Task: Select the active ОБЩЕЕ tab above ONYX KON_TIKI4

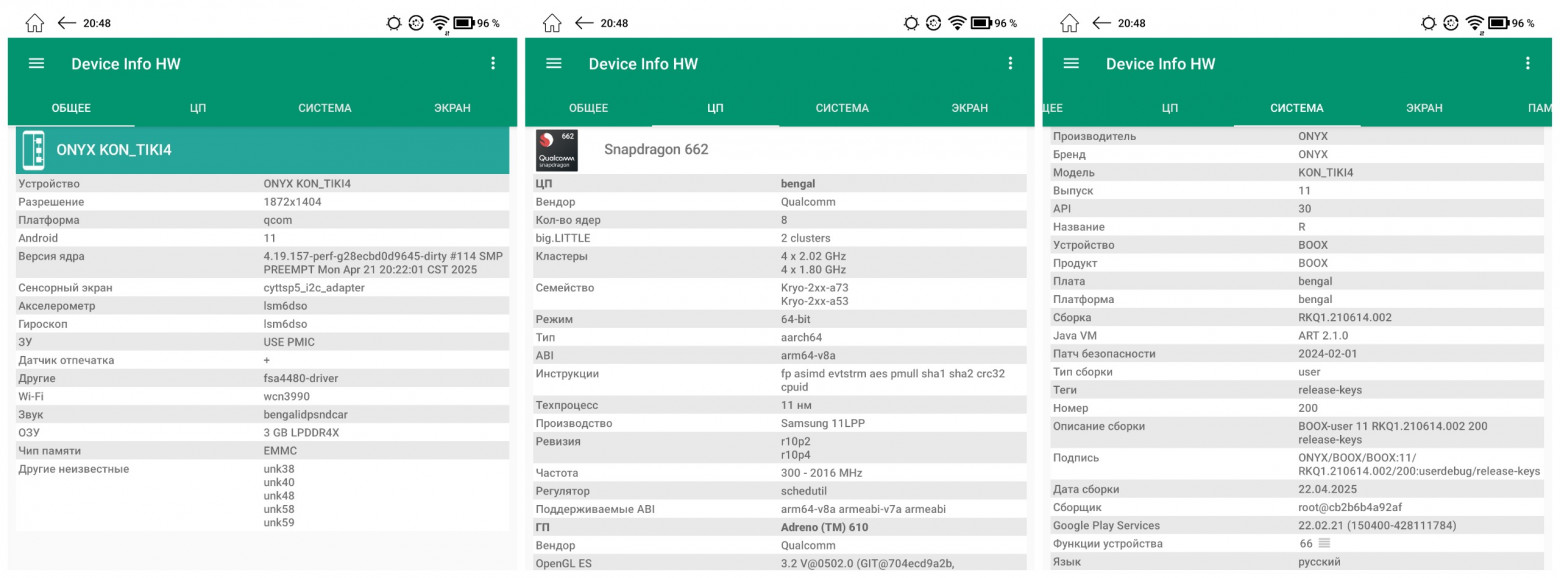Action: coord(71,108)
